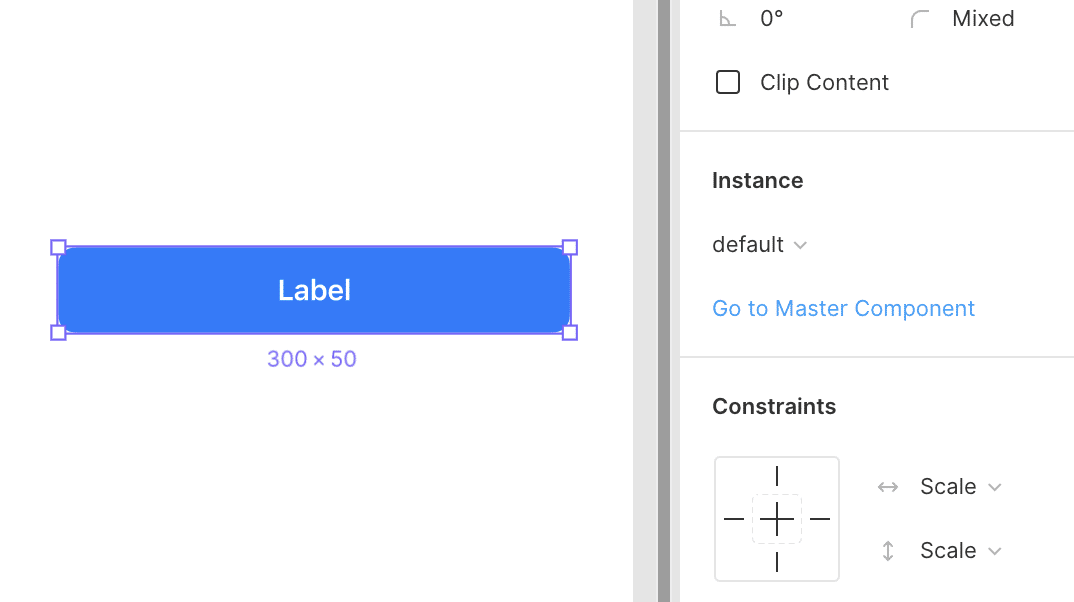Screen dimensions: 1074x602
Task: Click center plus in constraints widget
Action: [x=777, y=519]
